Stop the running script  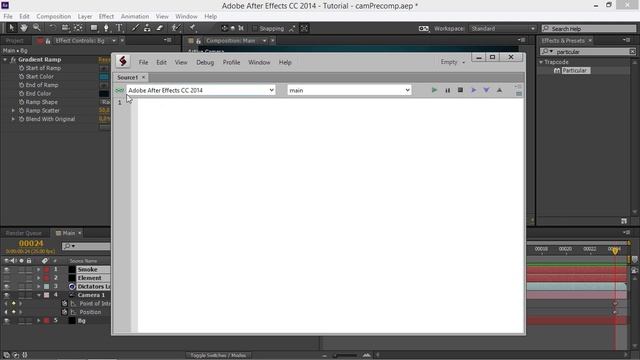[x=460, y=90]
